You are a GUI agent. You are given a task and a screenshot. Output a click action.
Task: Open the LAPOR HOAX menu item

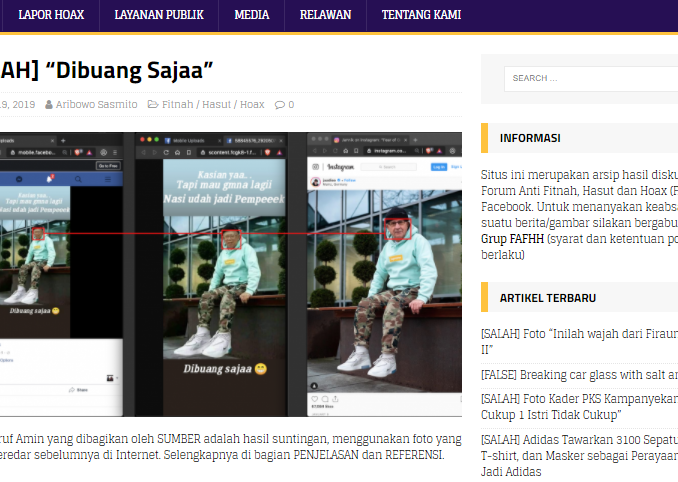pyautogui.click(x=51, y=15)
